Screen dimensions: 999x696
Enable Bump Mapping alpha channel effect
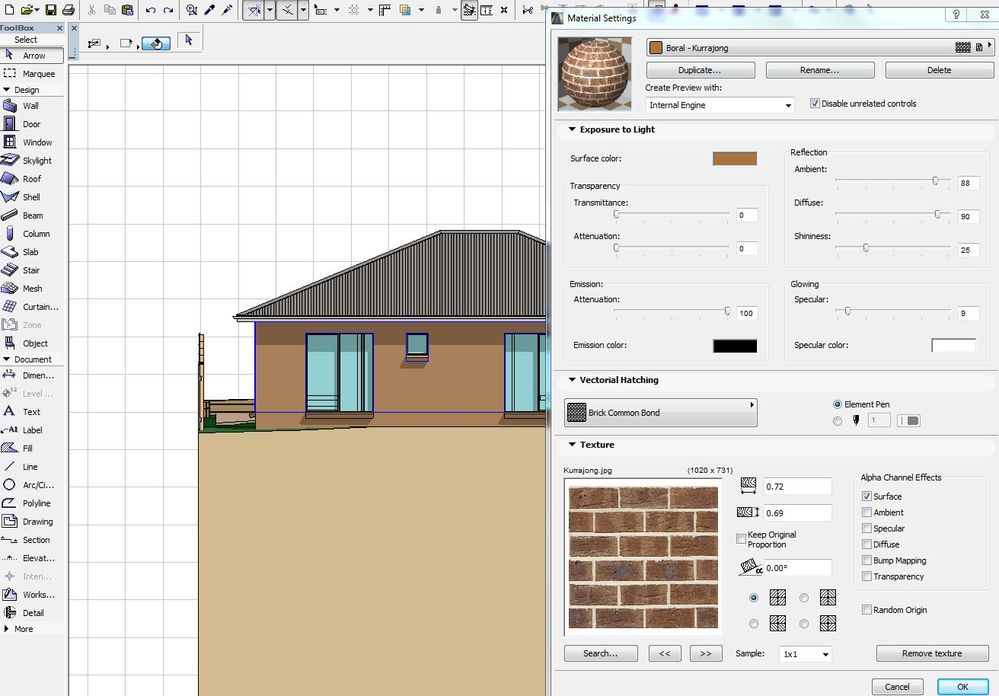866,561
